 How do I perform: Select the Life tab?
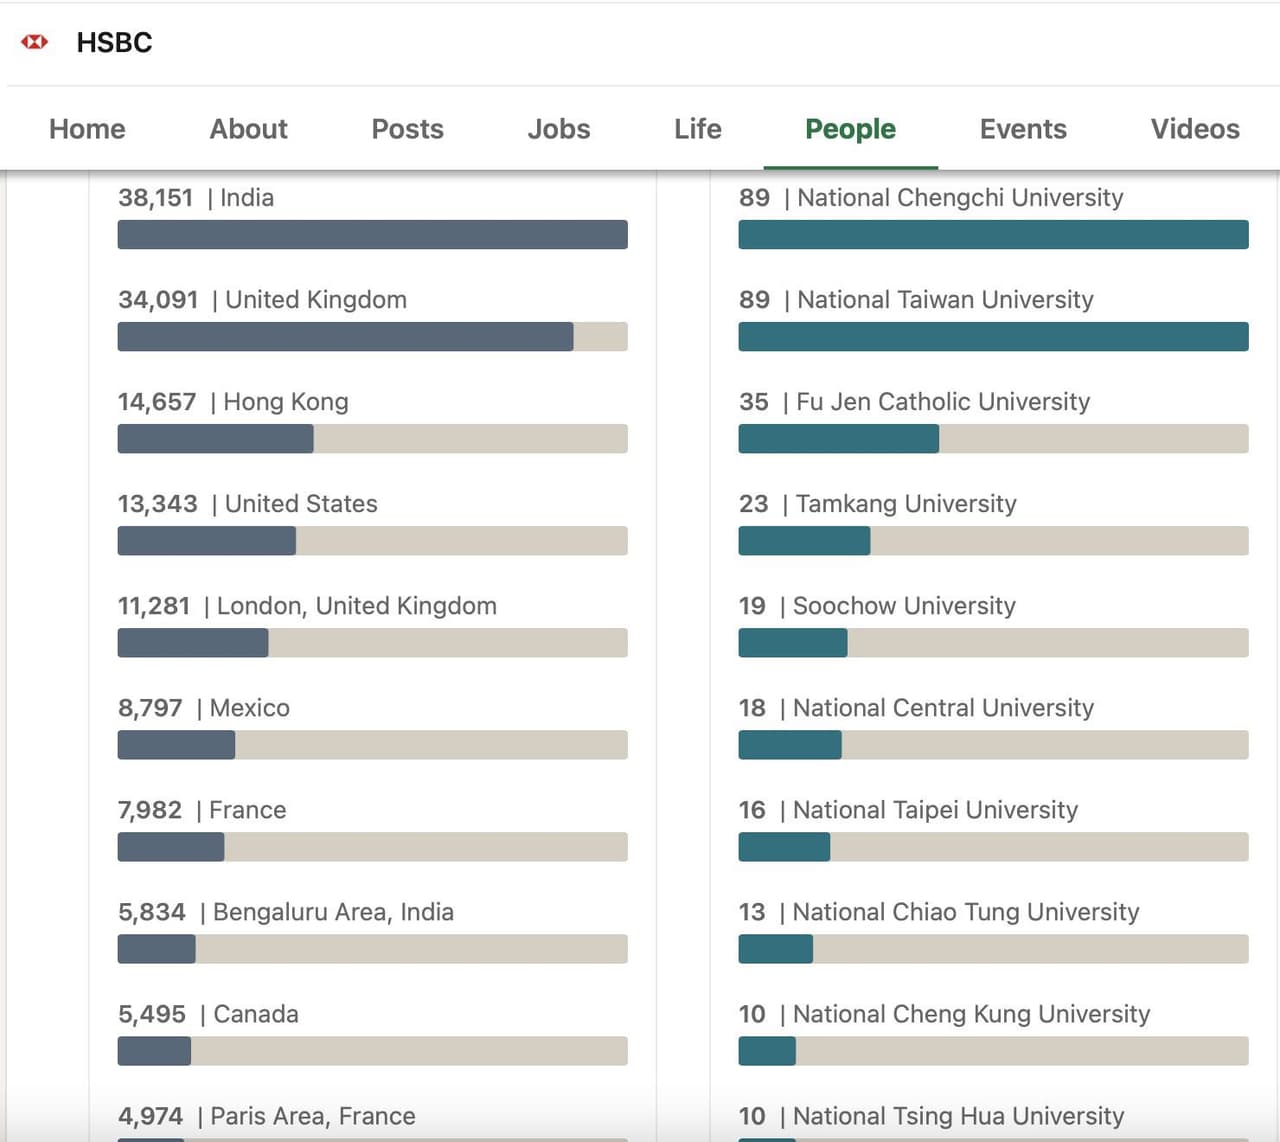pos(697,129)
